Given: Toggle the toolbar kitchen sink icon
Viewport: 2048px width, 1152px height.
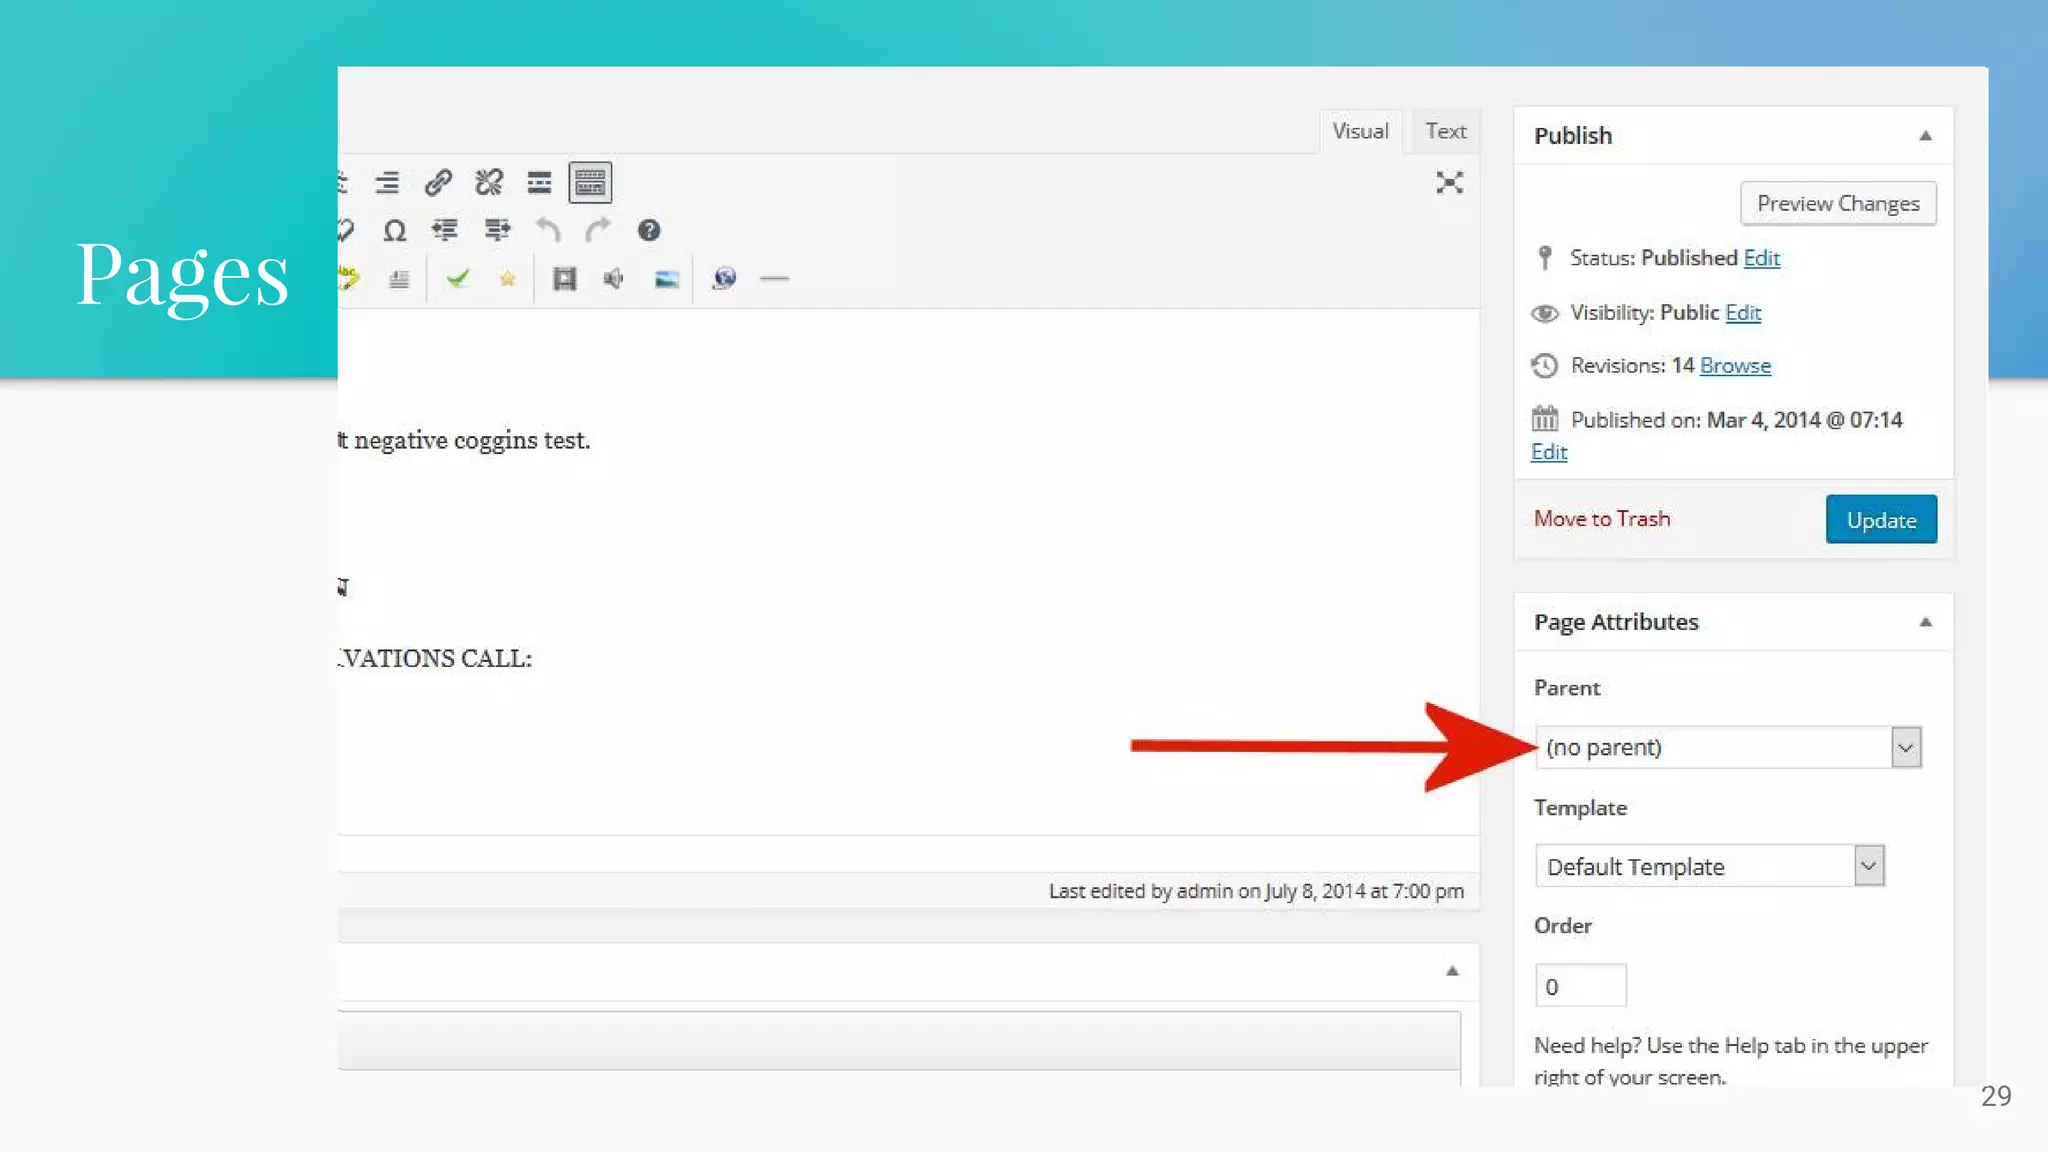Looking at the screenshot, I should click(590, 182).
